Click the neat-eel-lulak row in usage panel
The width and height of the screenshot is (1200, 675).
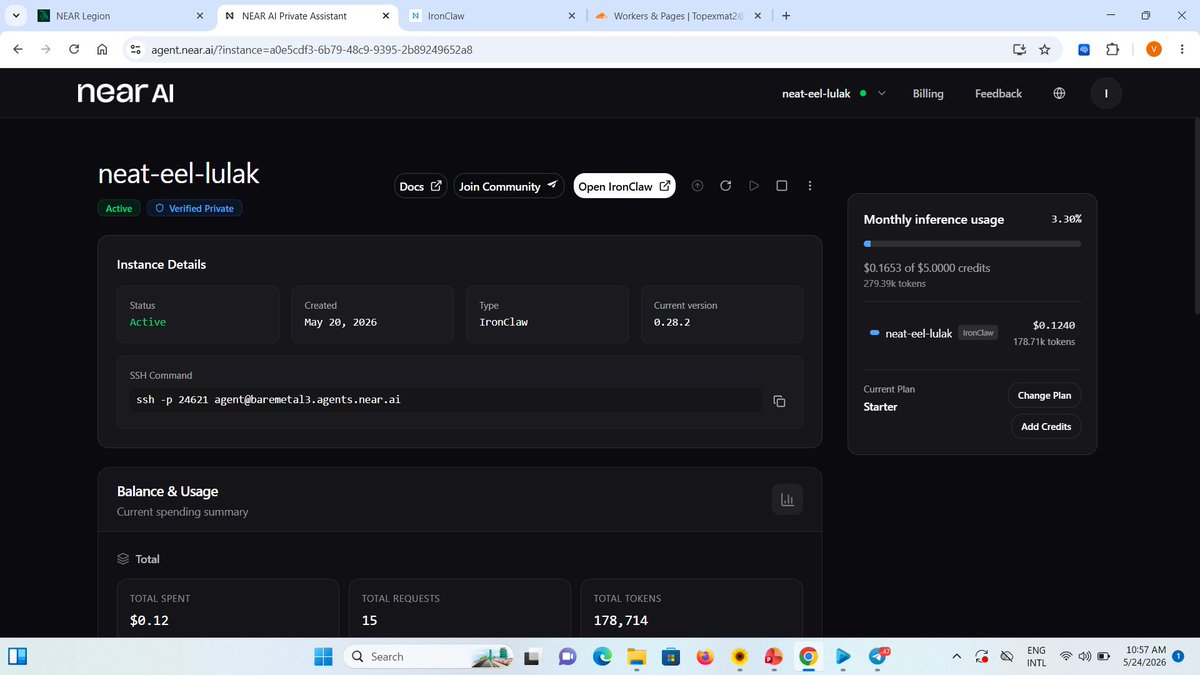pyautogui.click(x=972, y=332)
